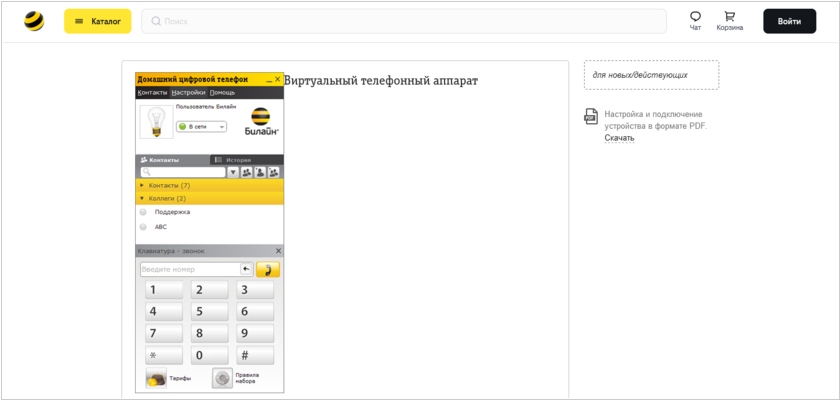Click the Правила набора dial icon

222,378
